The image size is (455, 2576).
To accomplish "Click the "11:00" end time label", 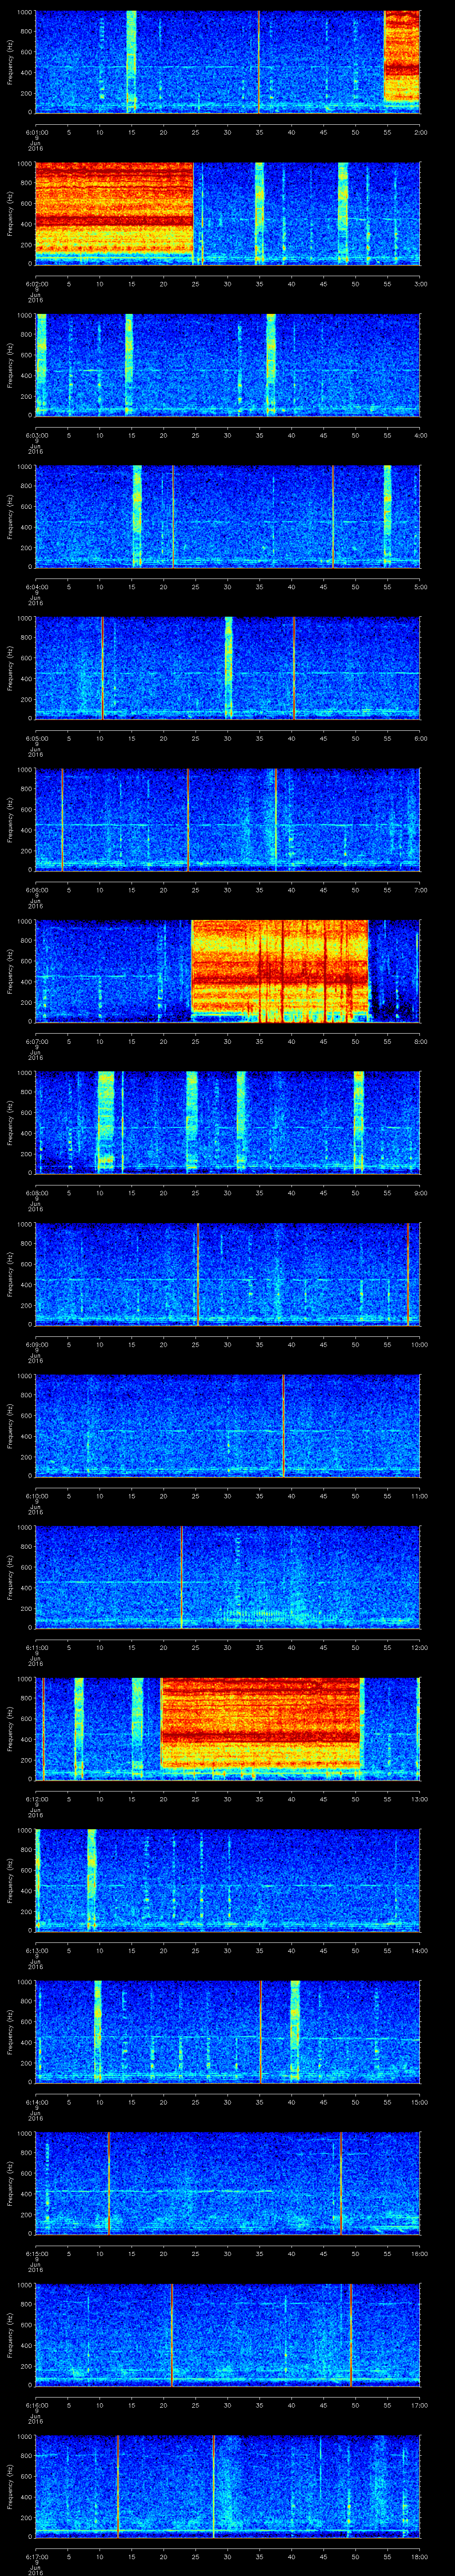I will [x=419, y=1496].
